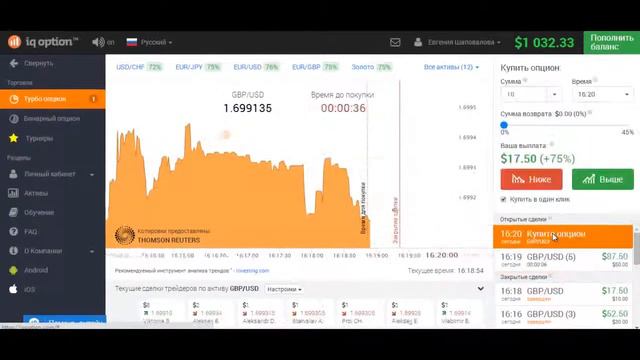Click the Турбо опцион notification badge
Viewport: 640px width, 360px height.
click(93, 99)
